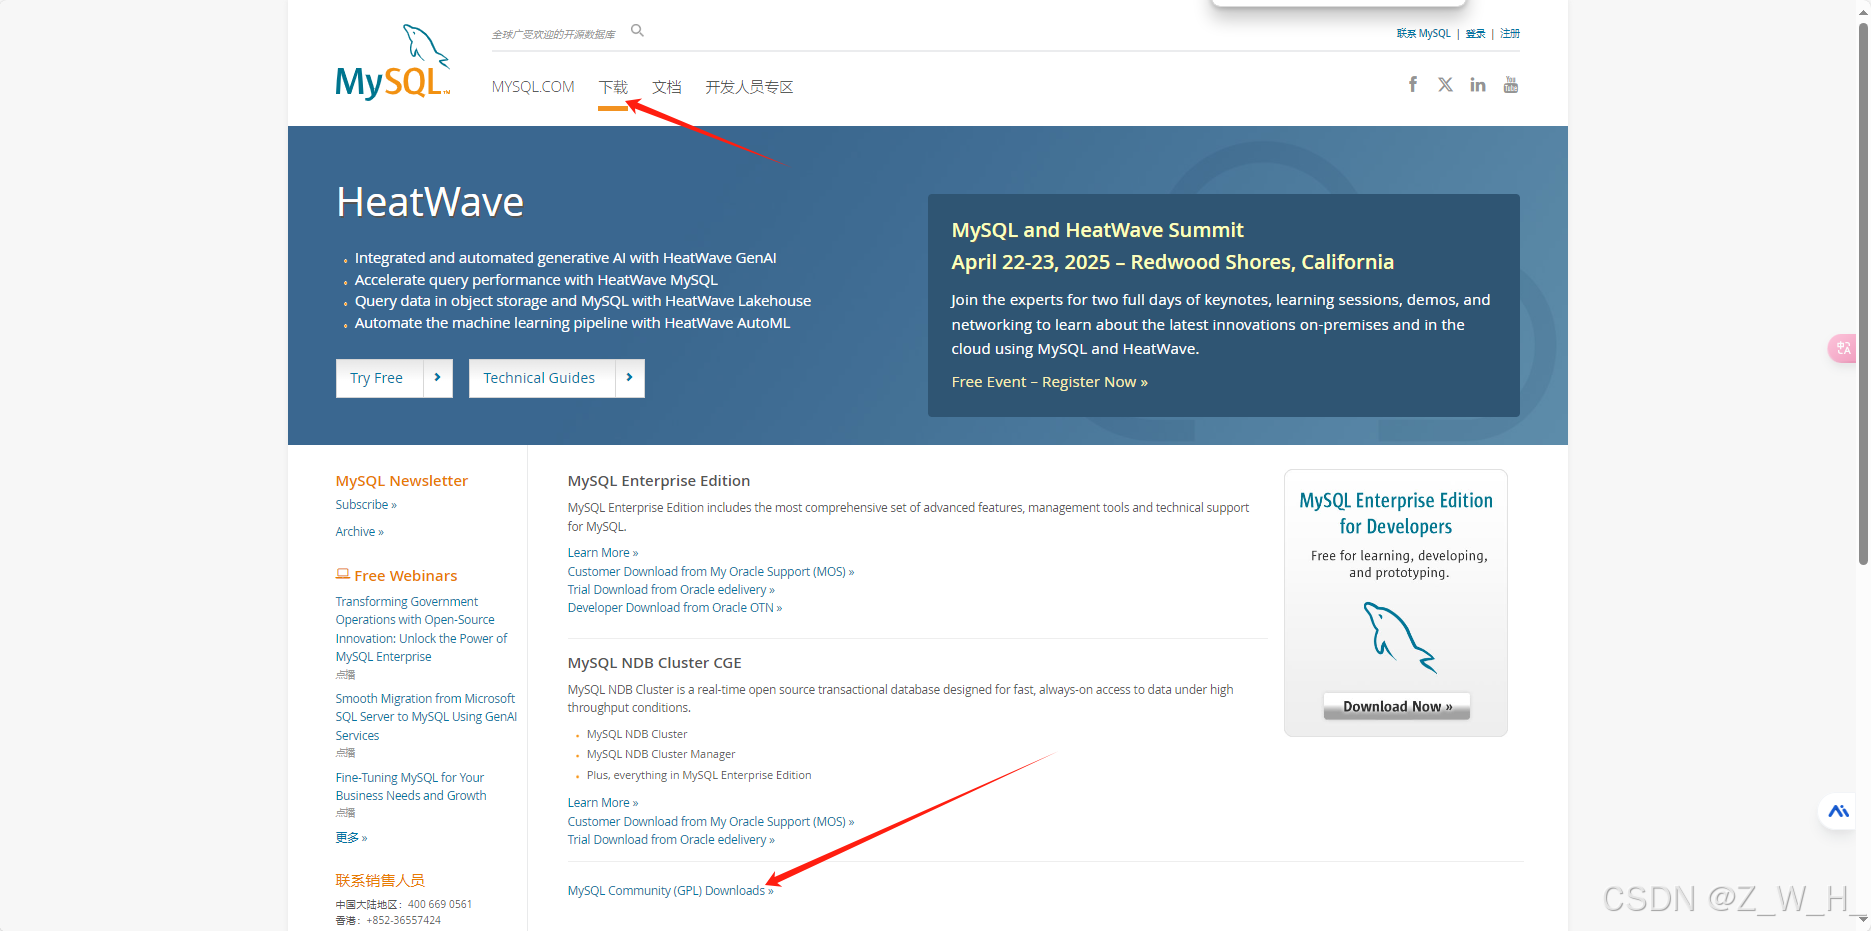Image resolution: width=1871 pixels, height=931 pixels.
Task: Click the pink translate floating icon
Action: click(x=1843, y=348)
